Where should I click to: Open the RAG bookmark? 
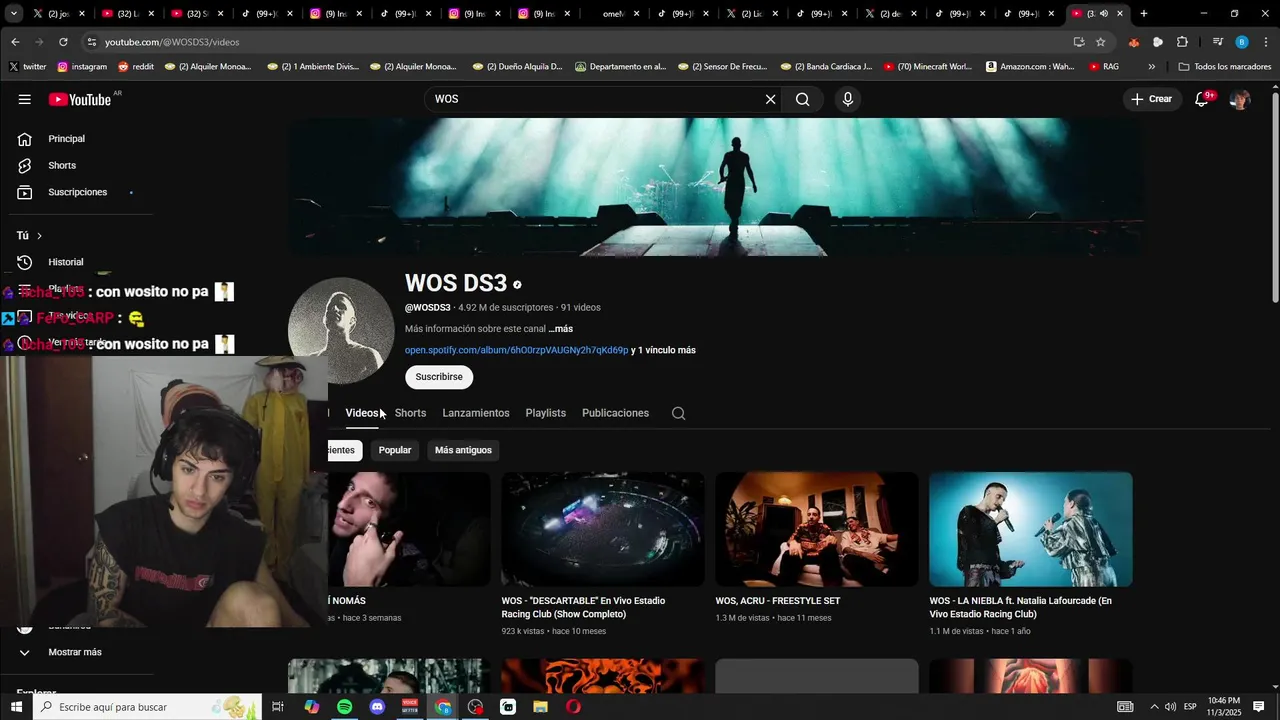pos(1104,67)
